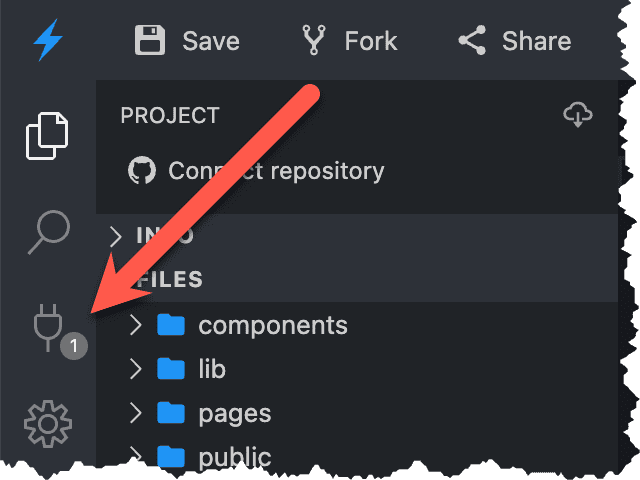Share the project
This screenshot has height=480, width=640.
pyautogui.click(x=514, y=41)
